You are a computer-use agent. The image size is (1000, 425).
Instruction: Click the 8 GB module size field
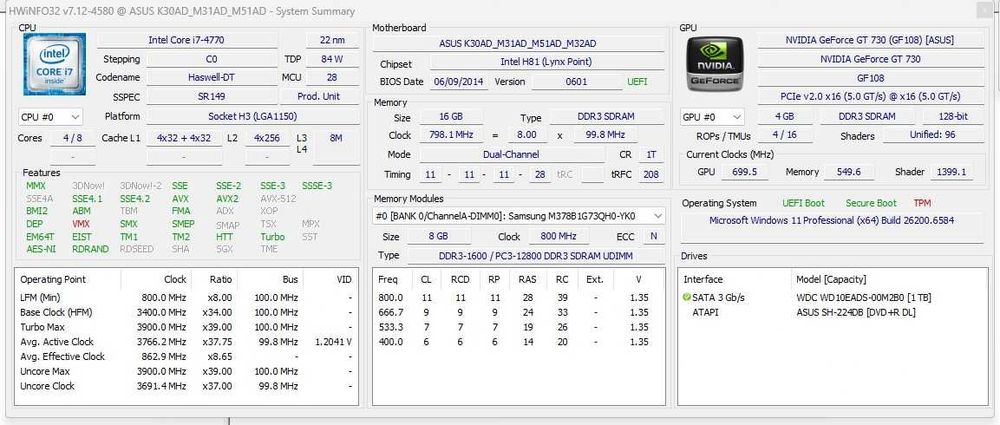(438, 236)
